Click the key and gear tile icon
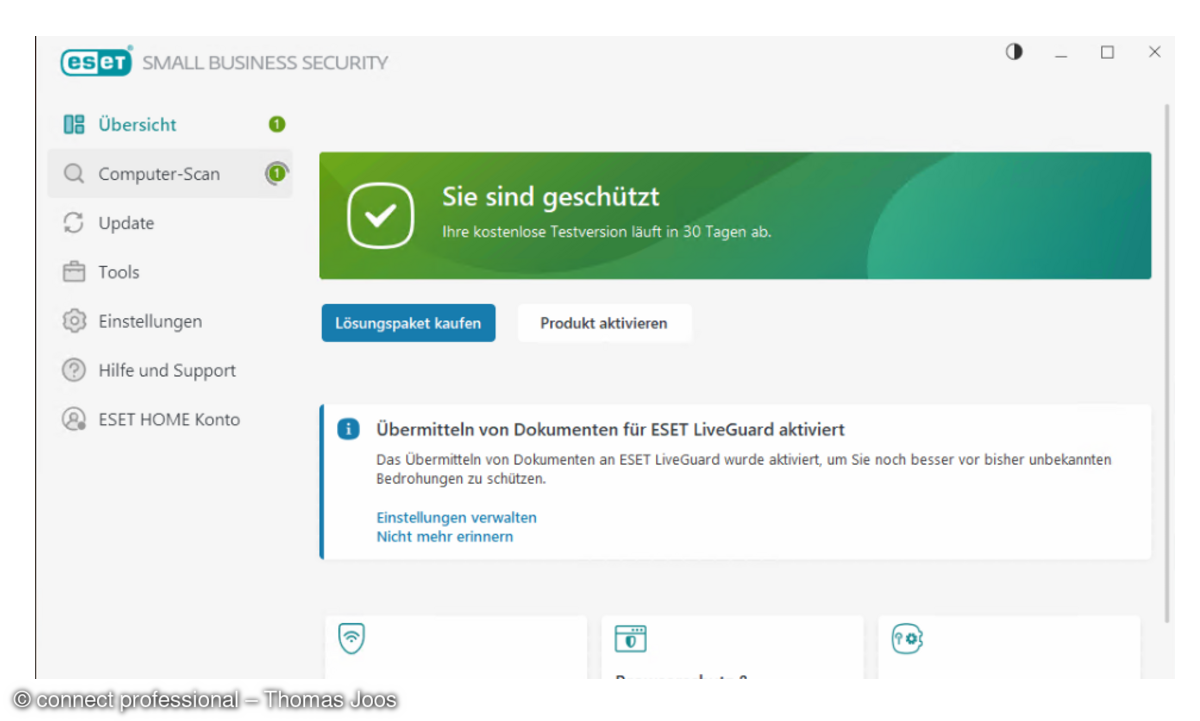 [907, 638]
